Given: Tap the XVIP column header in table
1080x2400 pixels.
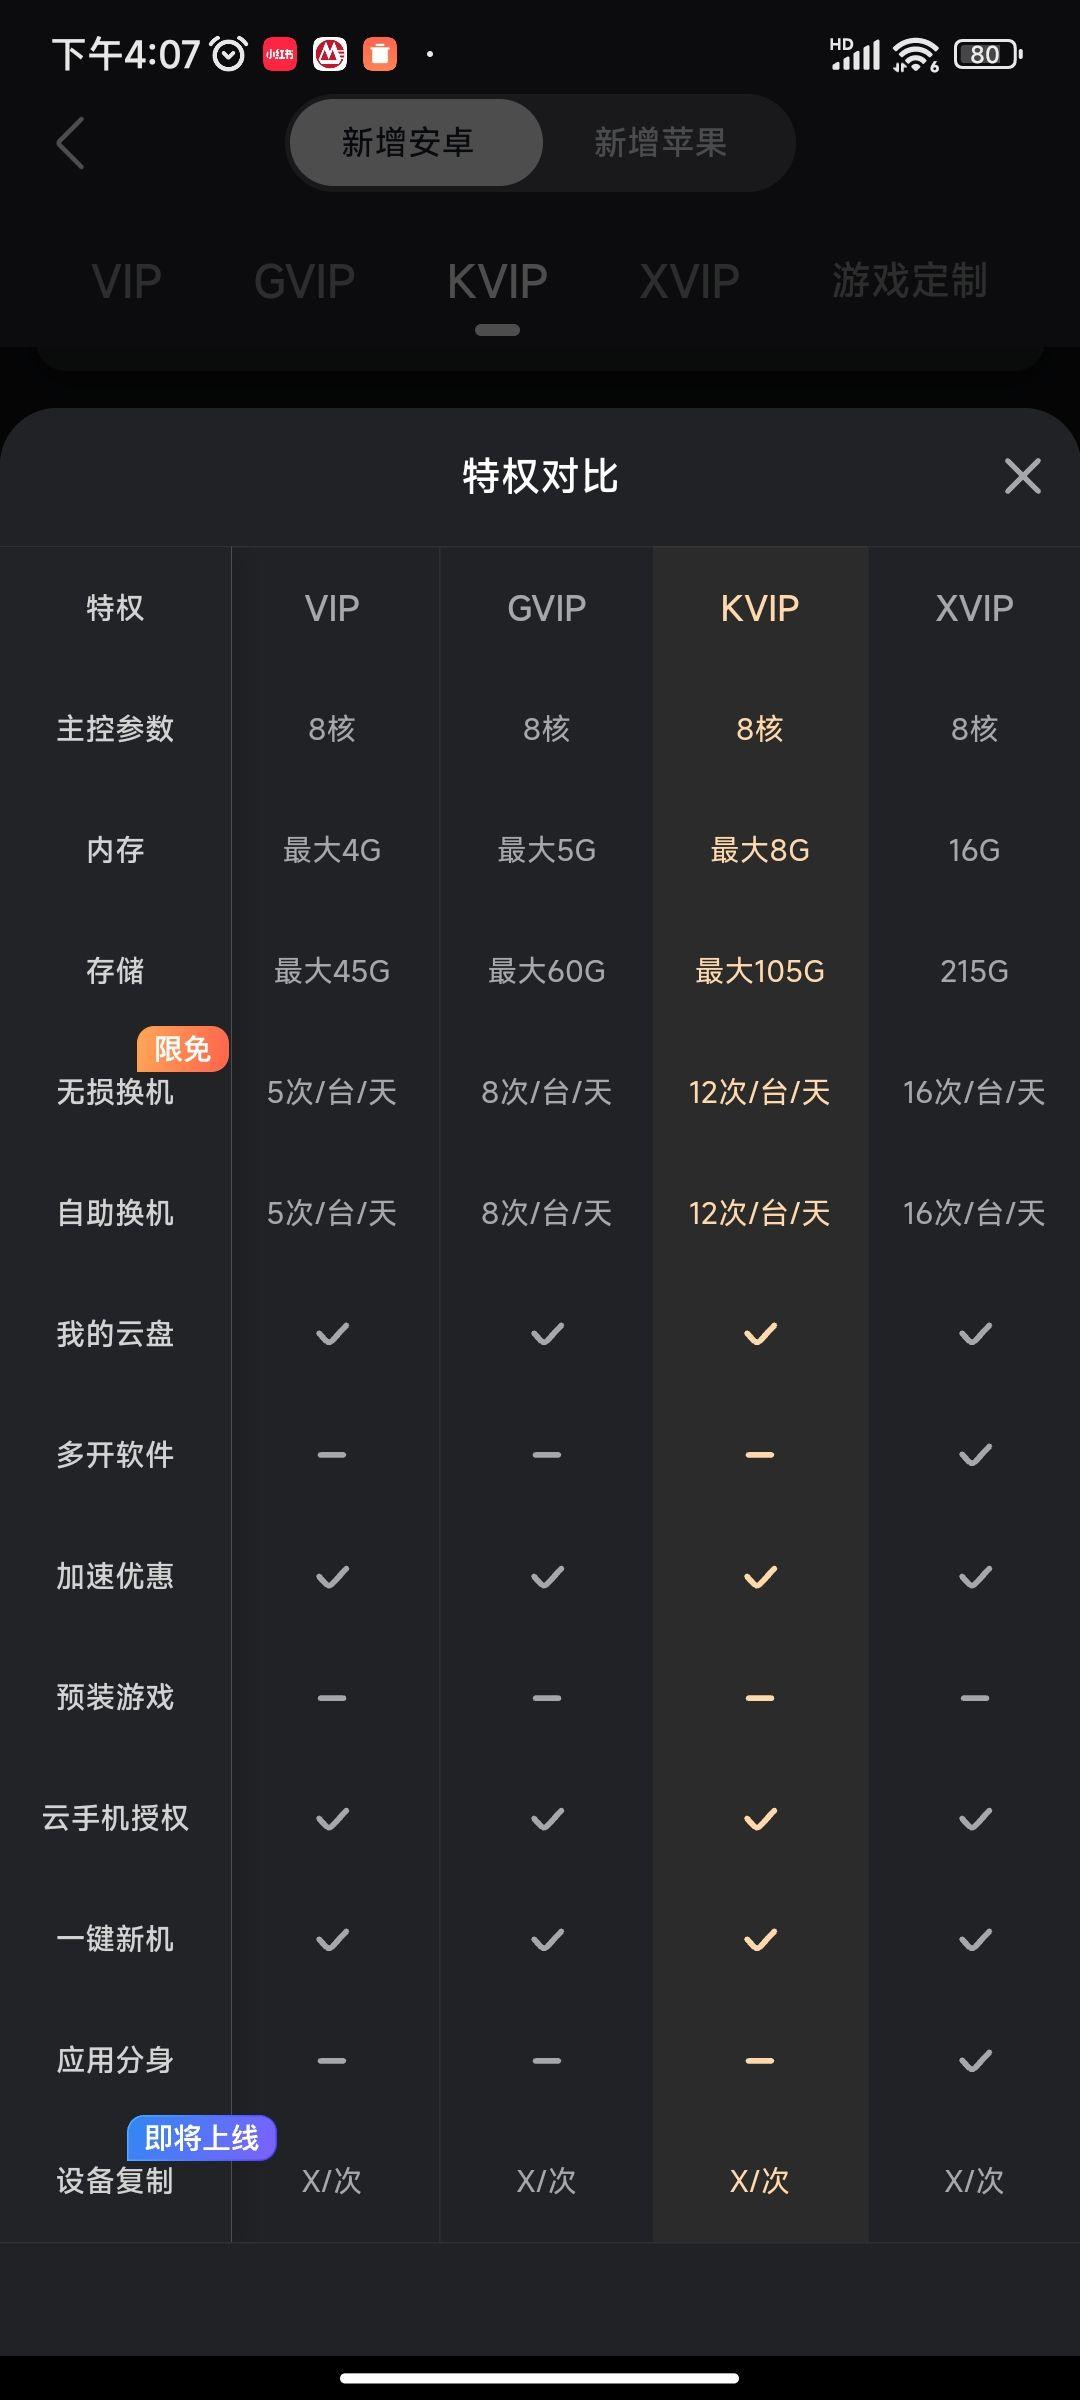Looking at the screenshot, I should (974, 608).
